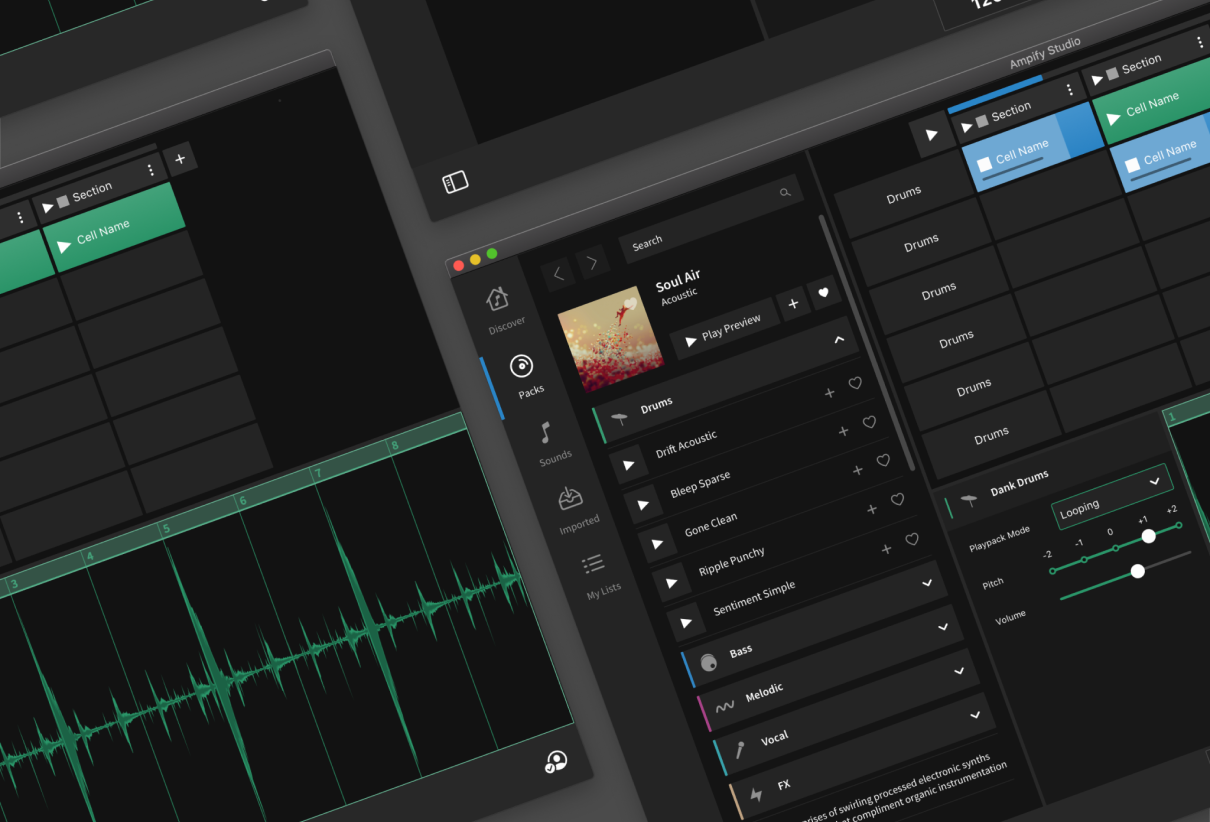Open the Looping playback mode dropdown
This screenshot has height=822, width=1210.
(x=1112, y=495)
